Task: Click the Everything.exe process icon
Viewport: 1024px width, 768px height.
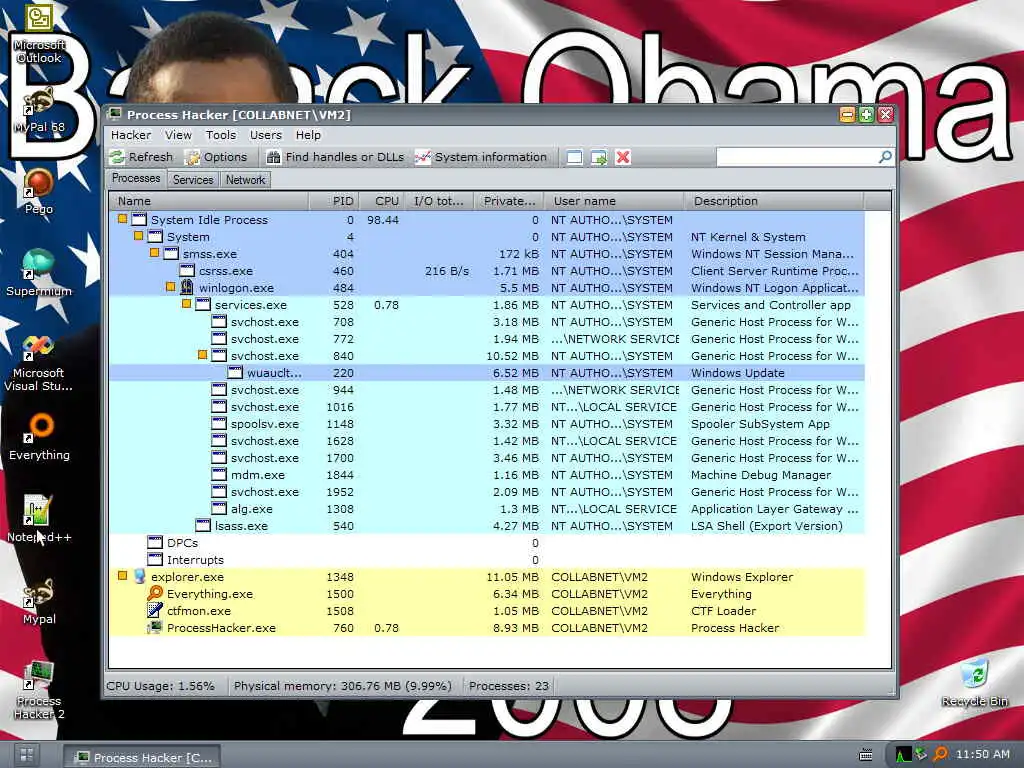Action: 155,593
